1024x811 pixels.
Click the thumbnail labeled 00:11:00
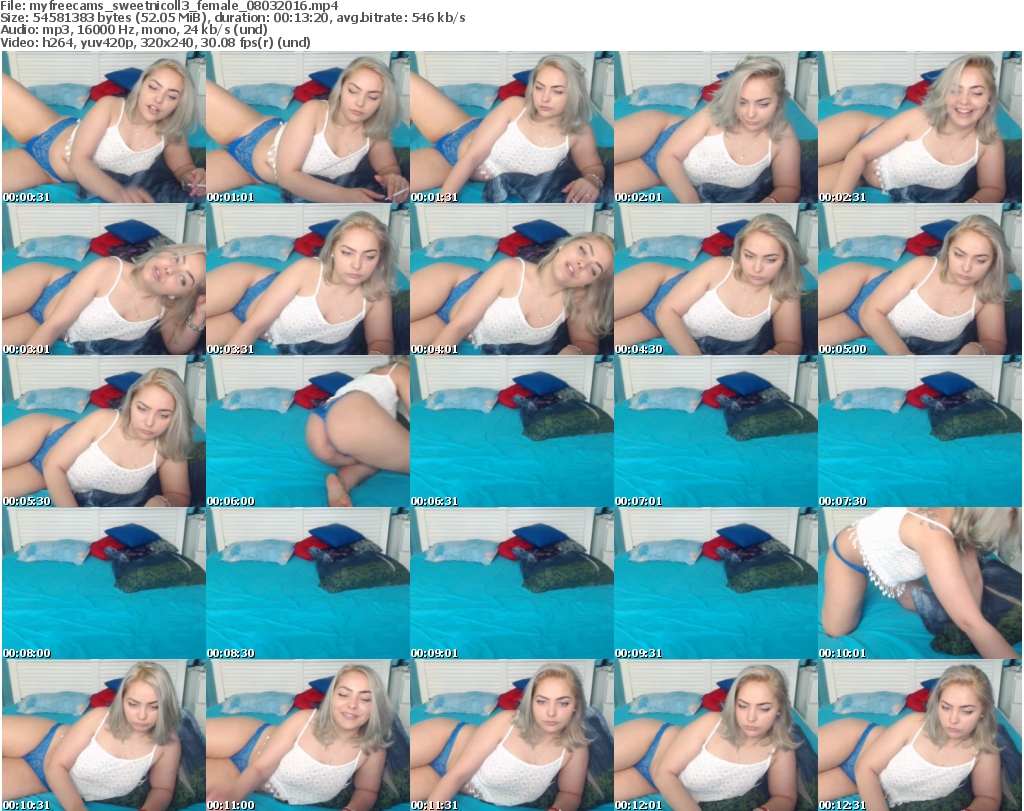307,735
